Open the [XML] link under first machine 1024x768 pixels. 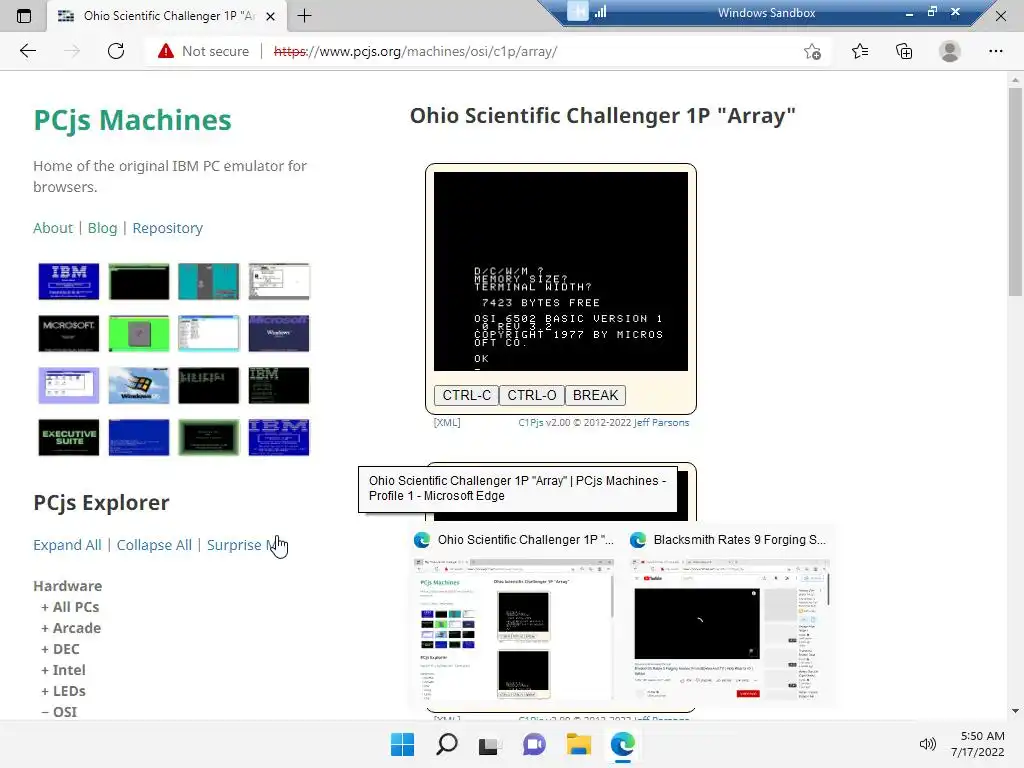click(447, 423)
